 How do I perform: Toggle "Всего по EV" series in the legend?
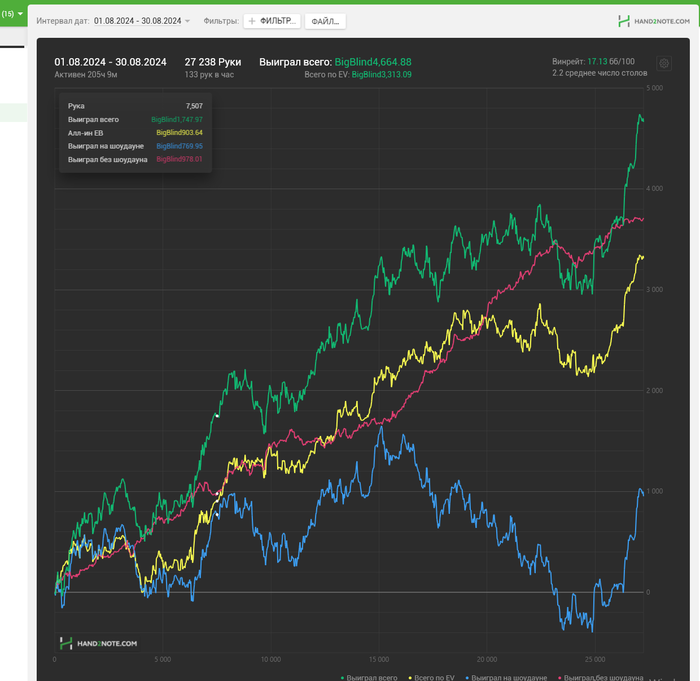[432, 677]
